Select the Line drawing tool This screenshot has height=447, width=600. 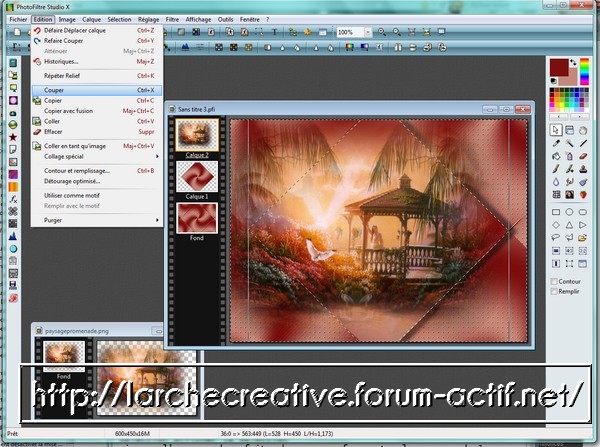(583, 143)
